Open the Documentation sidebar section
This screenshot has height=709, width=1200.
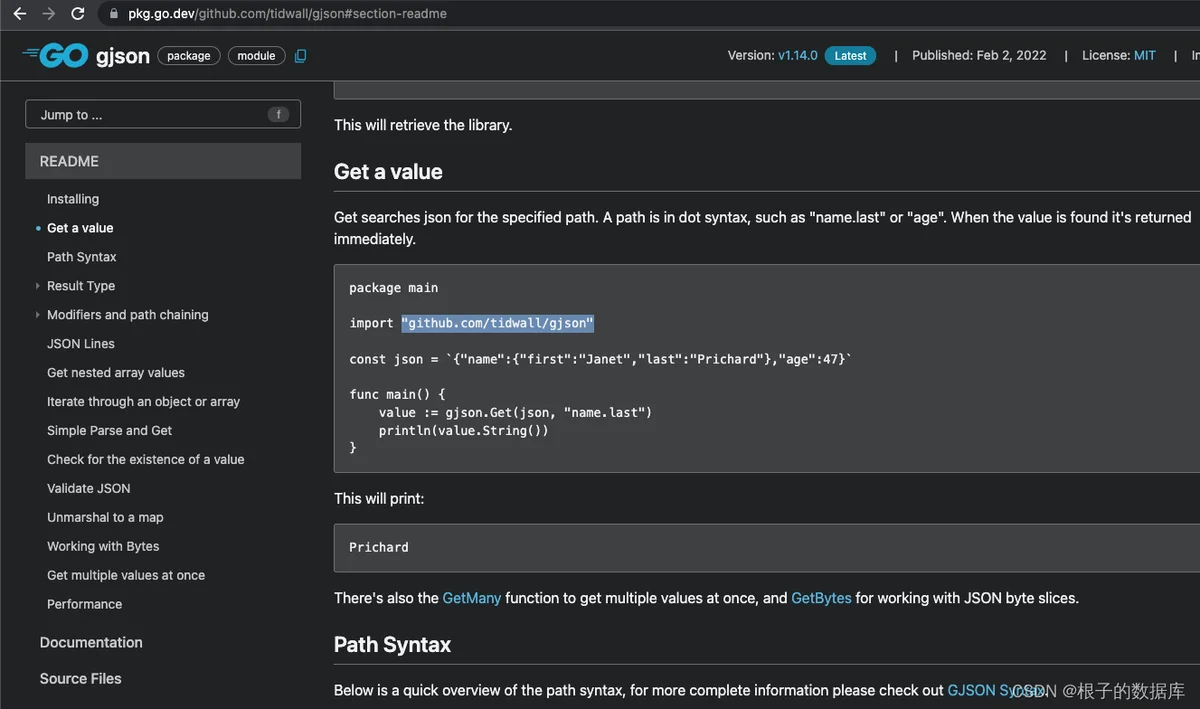coord(91,642)
